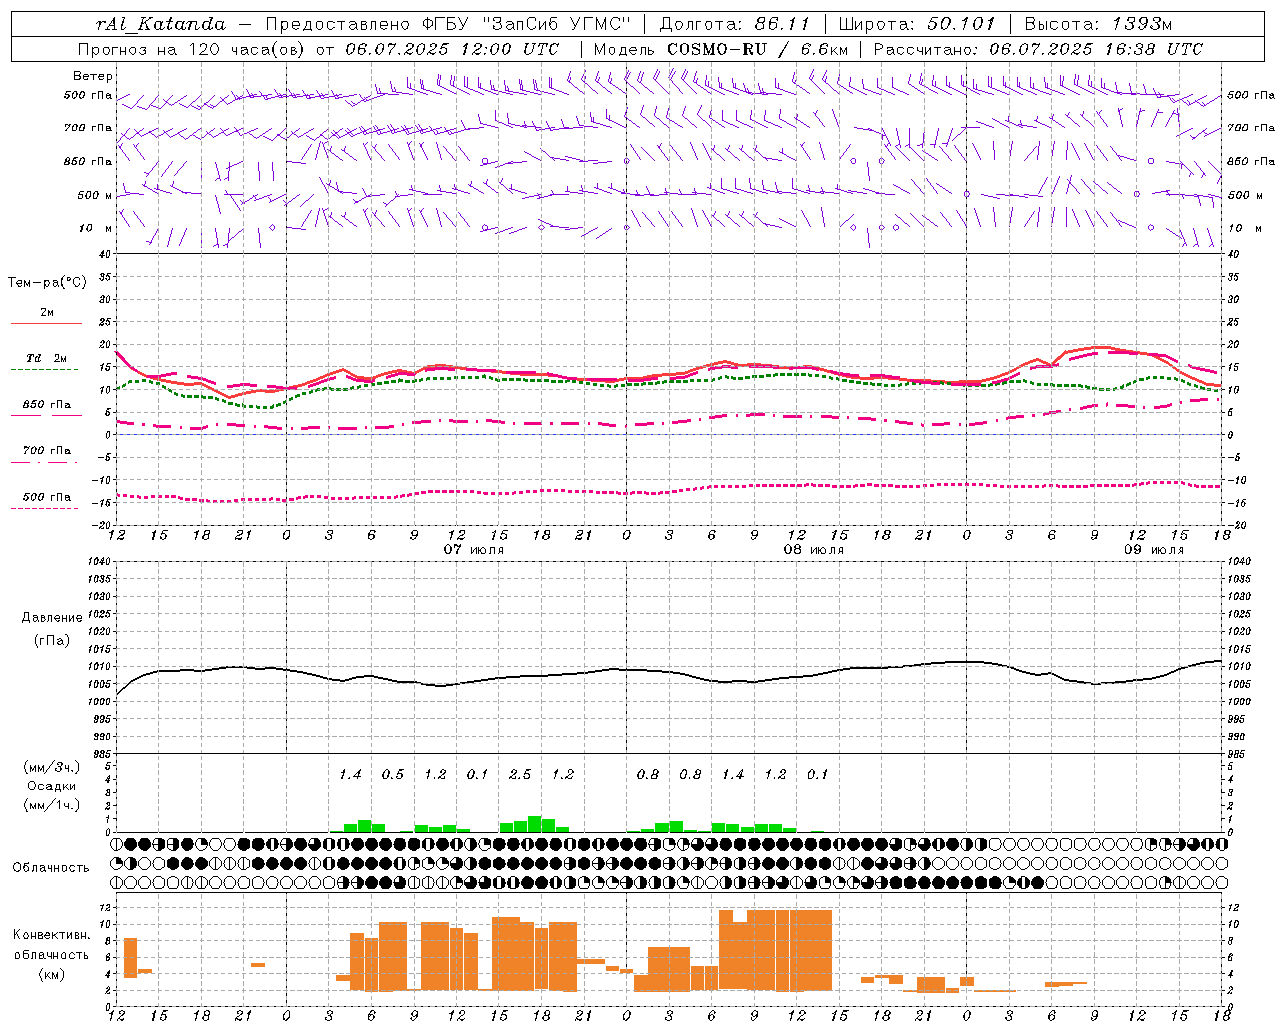
Task: Click the (мм/3ч.) precipitation unit label
Action: (x=51, y=767)
